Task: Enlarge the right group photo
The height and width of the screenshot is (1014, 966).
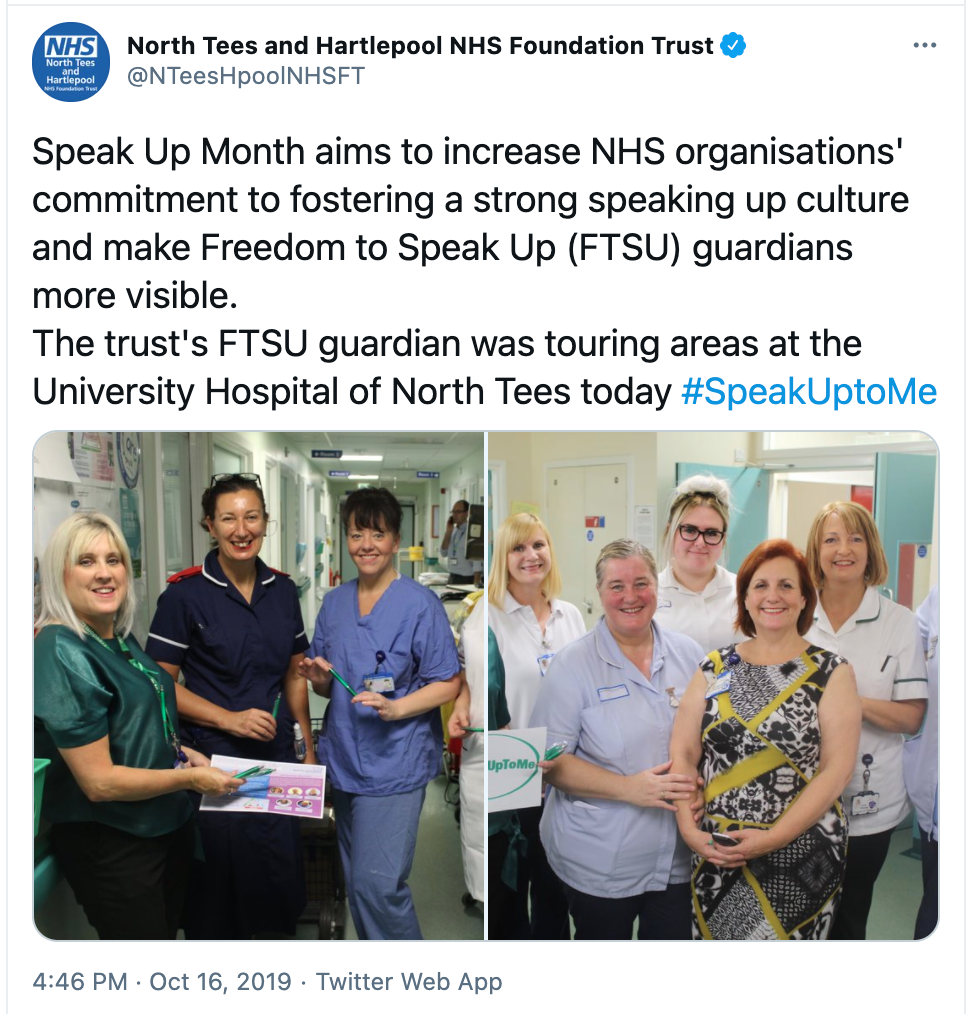Action: tap(713, 685)
